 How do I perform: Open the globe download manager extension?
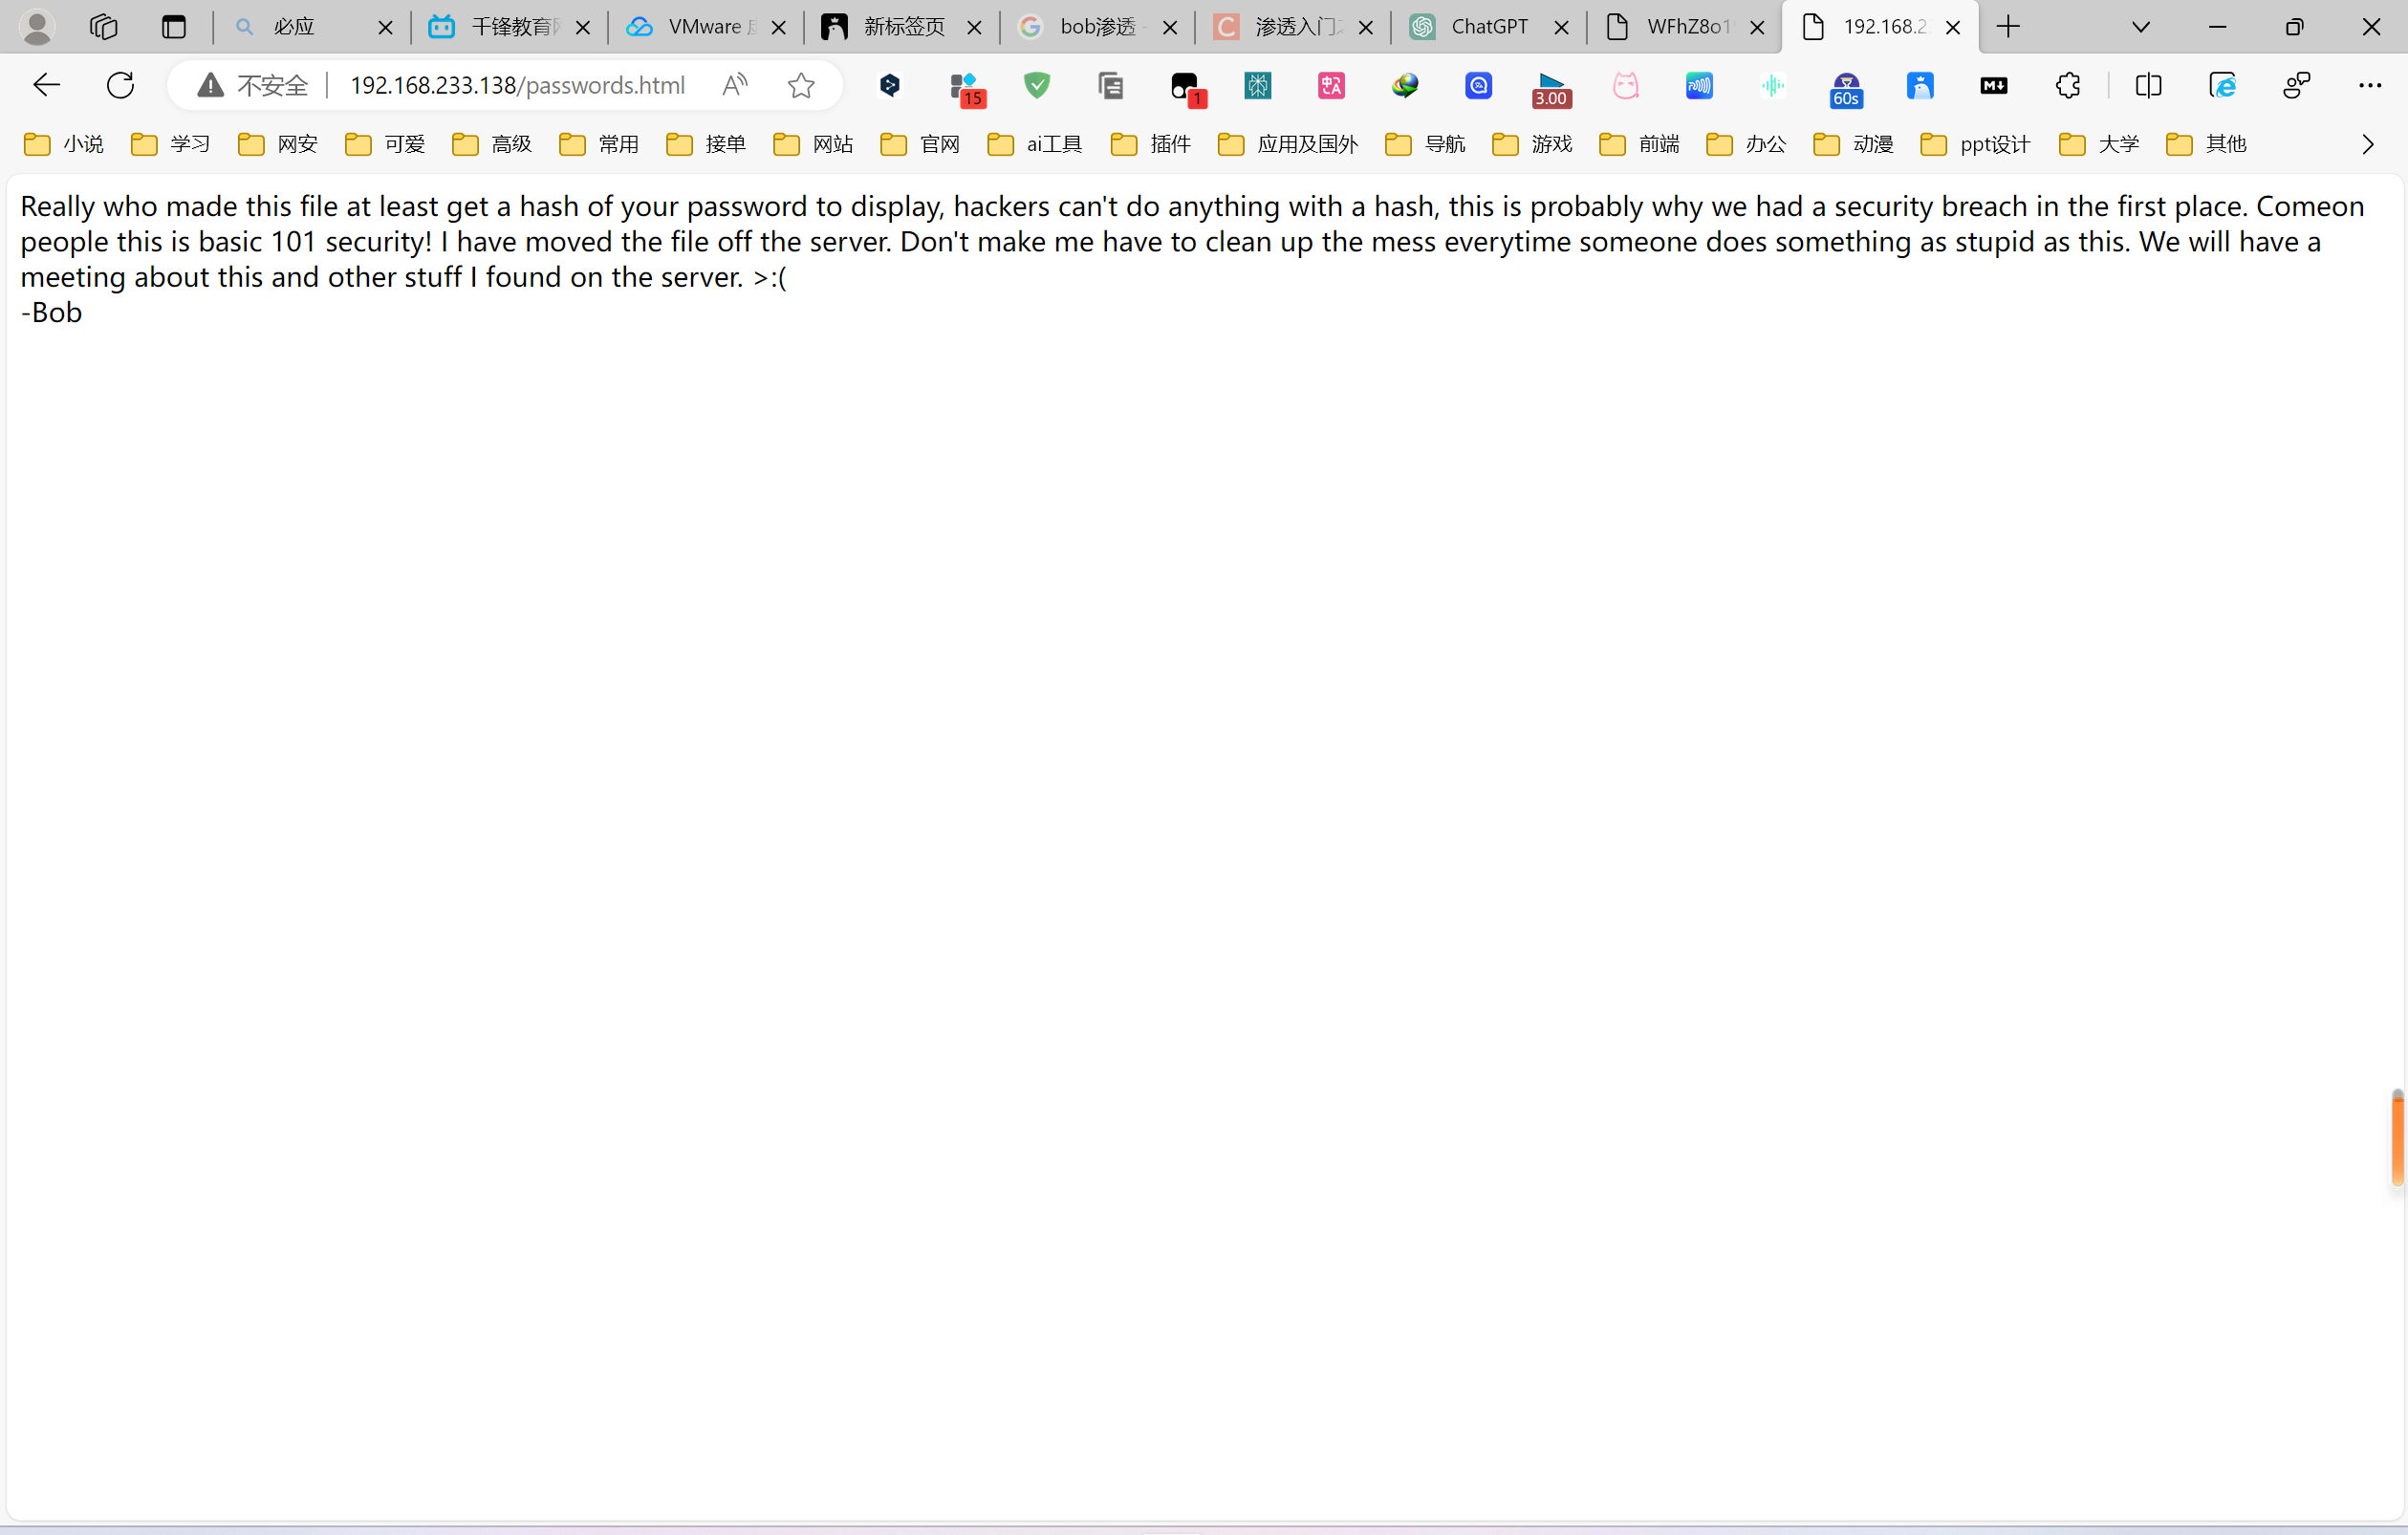click(1405, 86)
